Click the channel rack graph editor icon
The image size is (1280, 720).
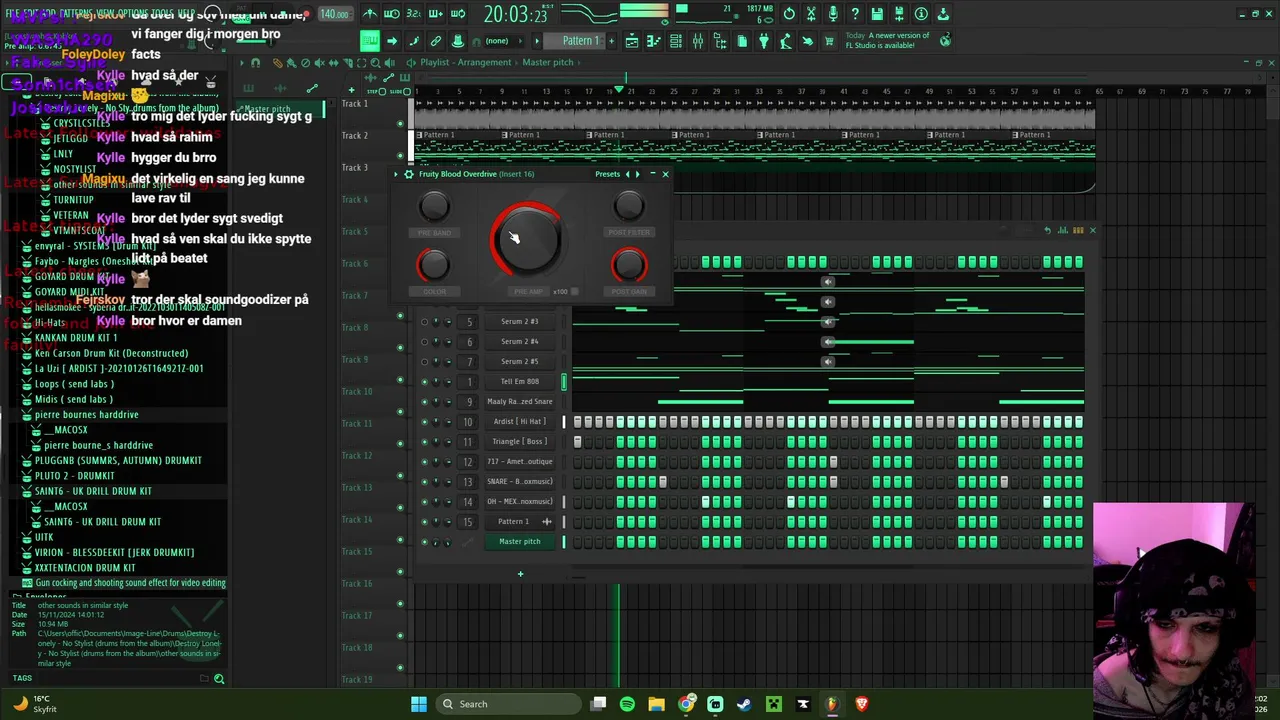point(1062,231)
